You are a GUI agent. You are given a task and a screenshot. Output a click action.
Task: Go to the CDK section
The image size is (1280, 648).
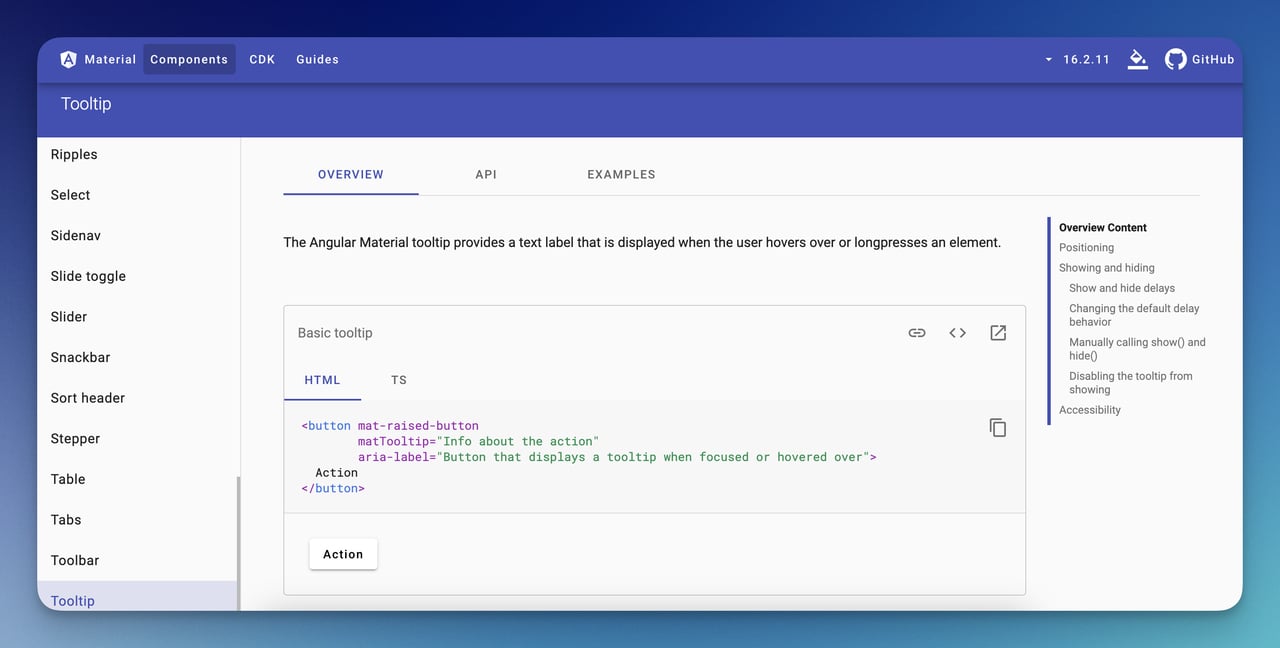point(262,59)
